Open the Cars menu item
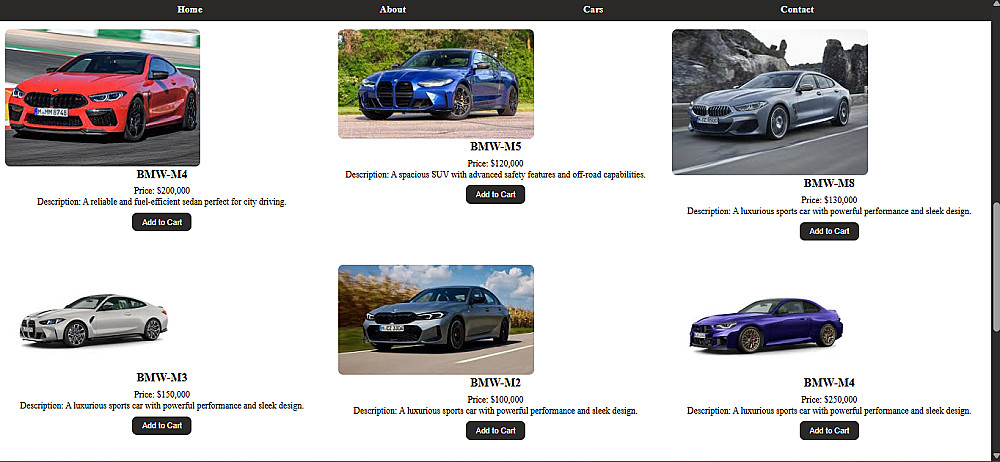The image size is (1000, 462). pos(593,10)
